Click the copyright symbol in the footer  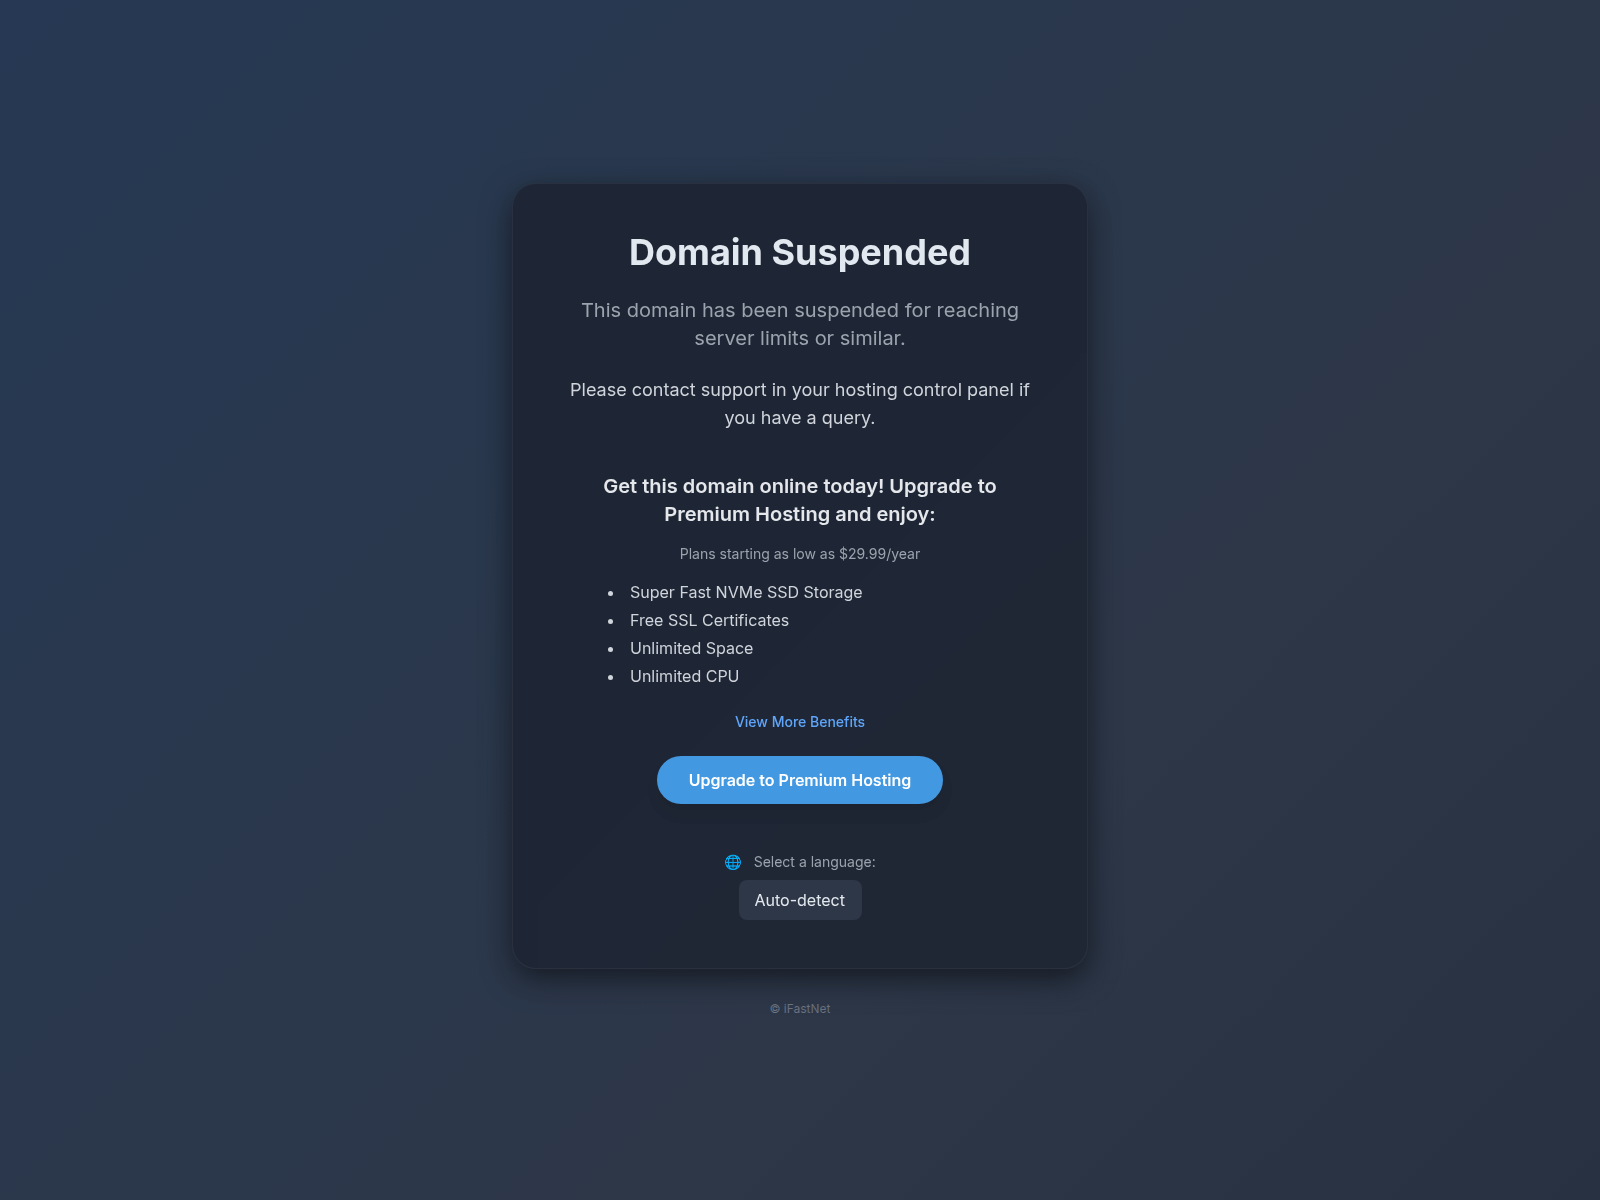pos(775,1009)
